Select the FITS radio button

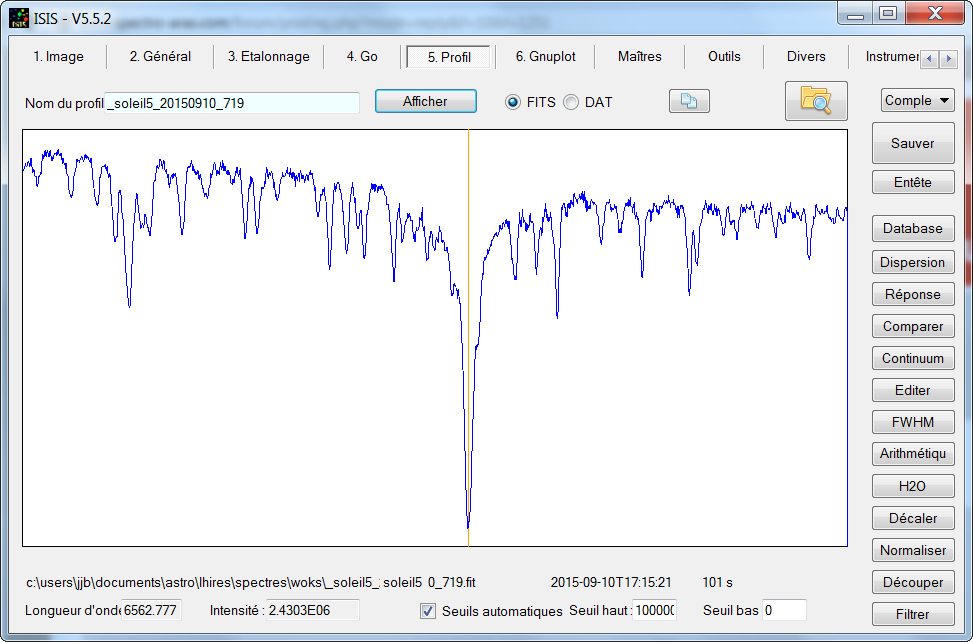[513, 102]
